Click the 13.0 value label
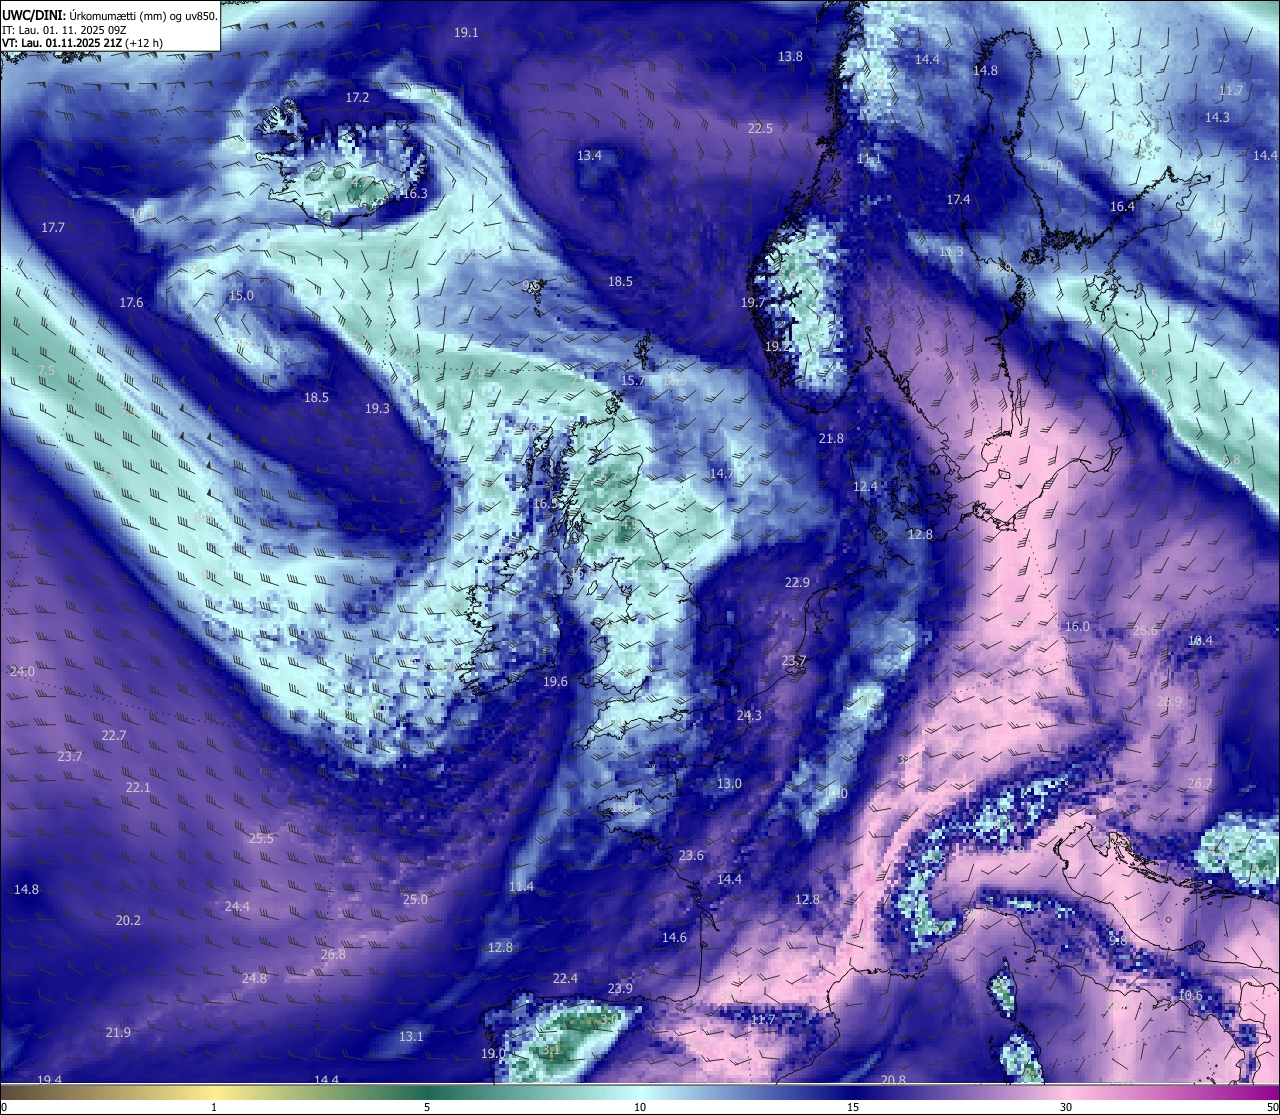This screenshot has width=1280, height=1115. click(x=729, y=784)
